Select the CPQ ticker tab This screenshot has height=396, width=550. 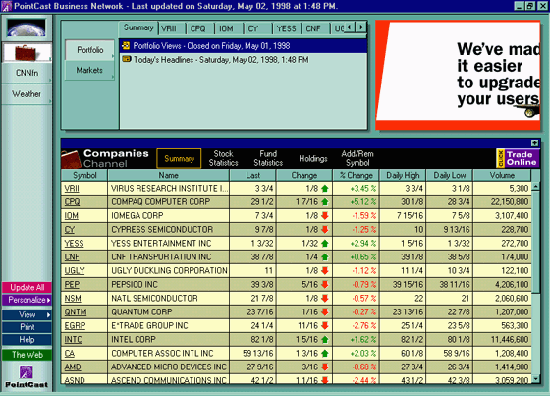click(x=197, y=29)
